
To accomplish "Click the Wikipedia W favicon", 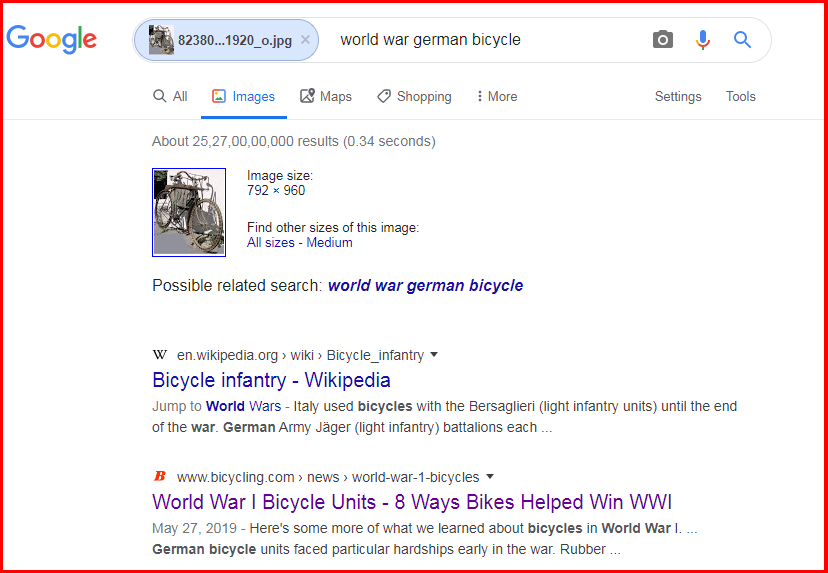I will [x=159, y=354].
